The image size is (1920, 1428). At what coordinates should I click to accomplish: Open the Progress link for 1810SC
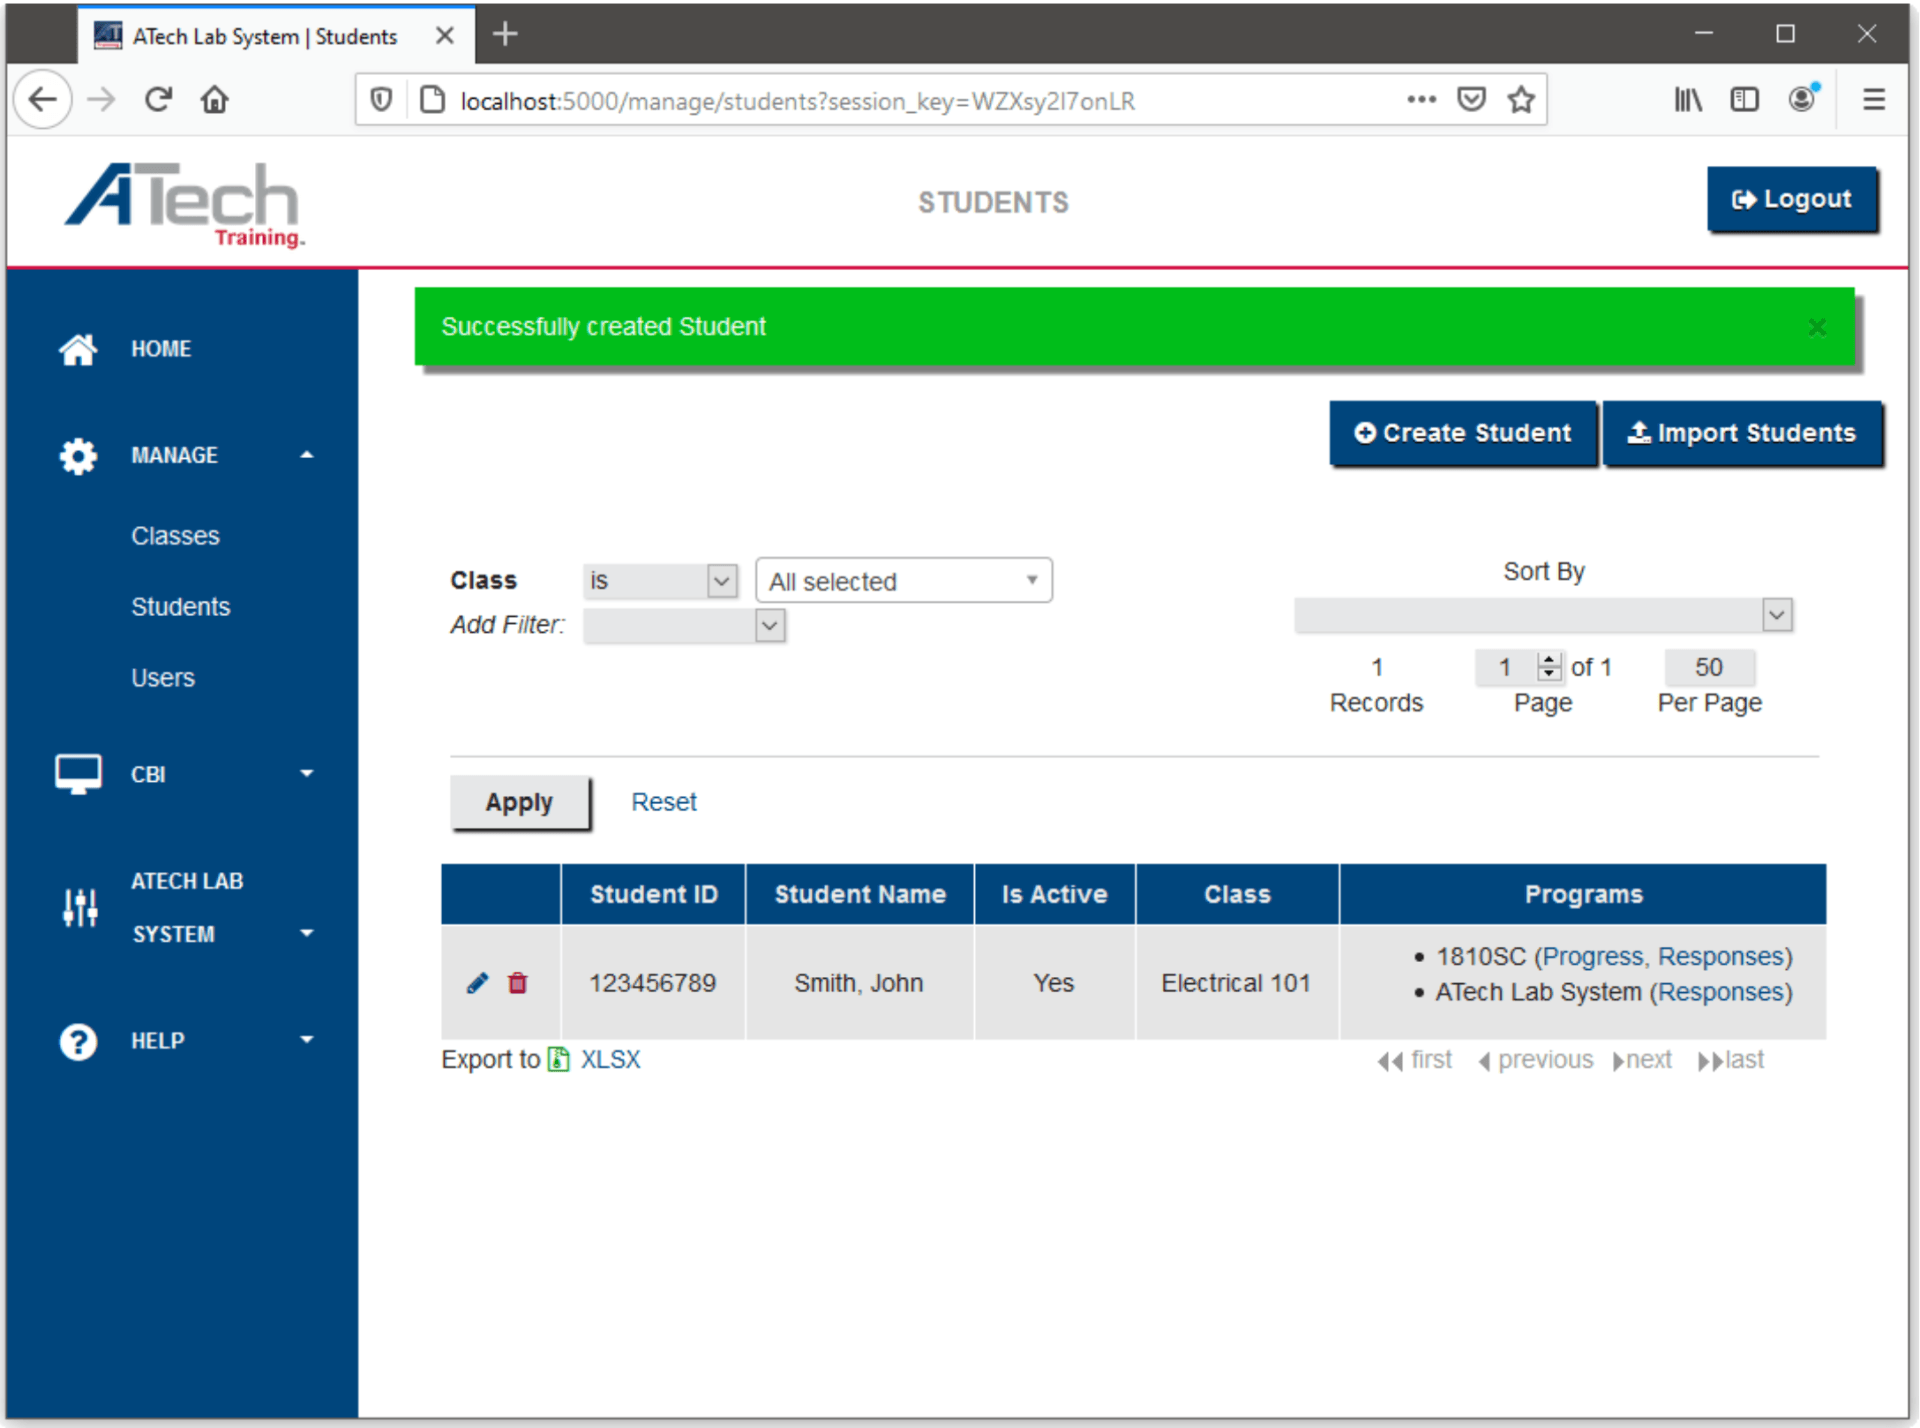[x=1592, y=957]
